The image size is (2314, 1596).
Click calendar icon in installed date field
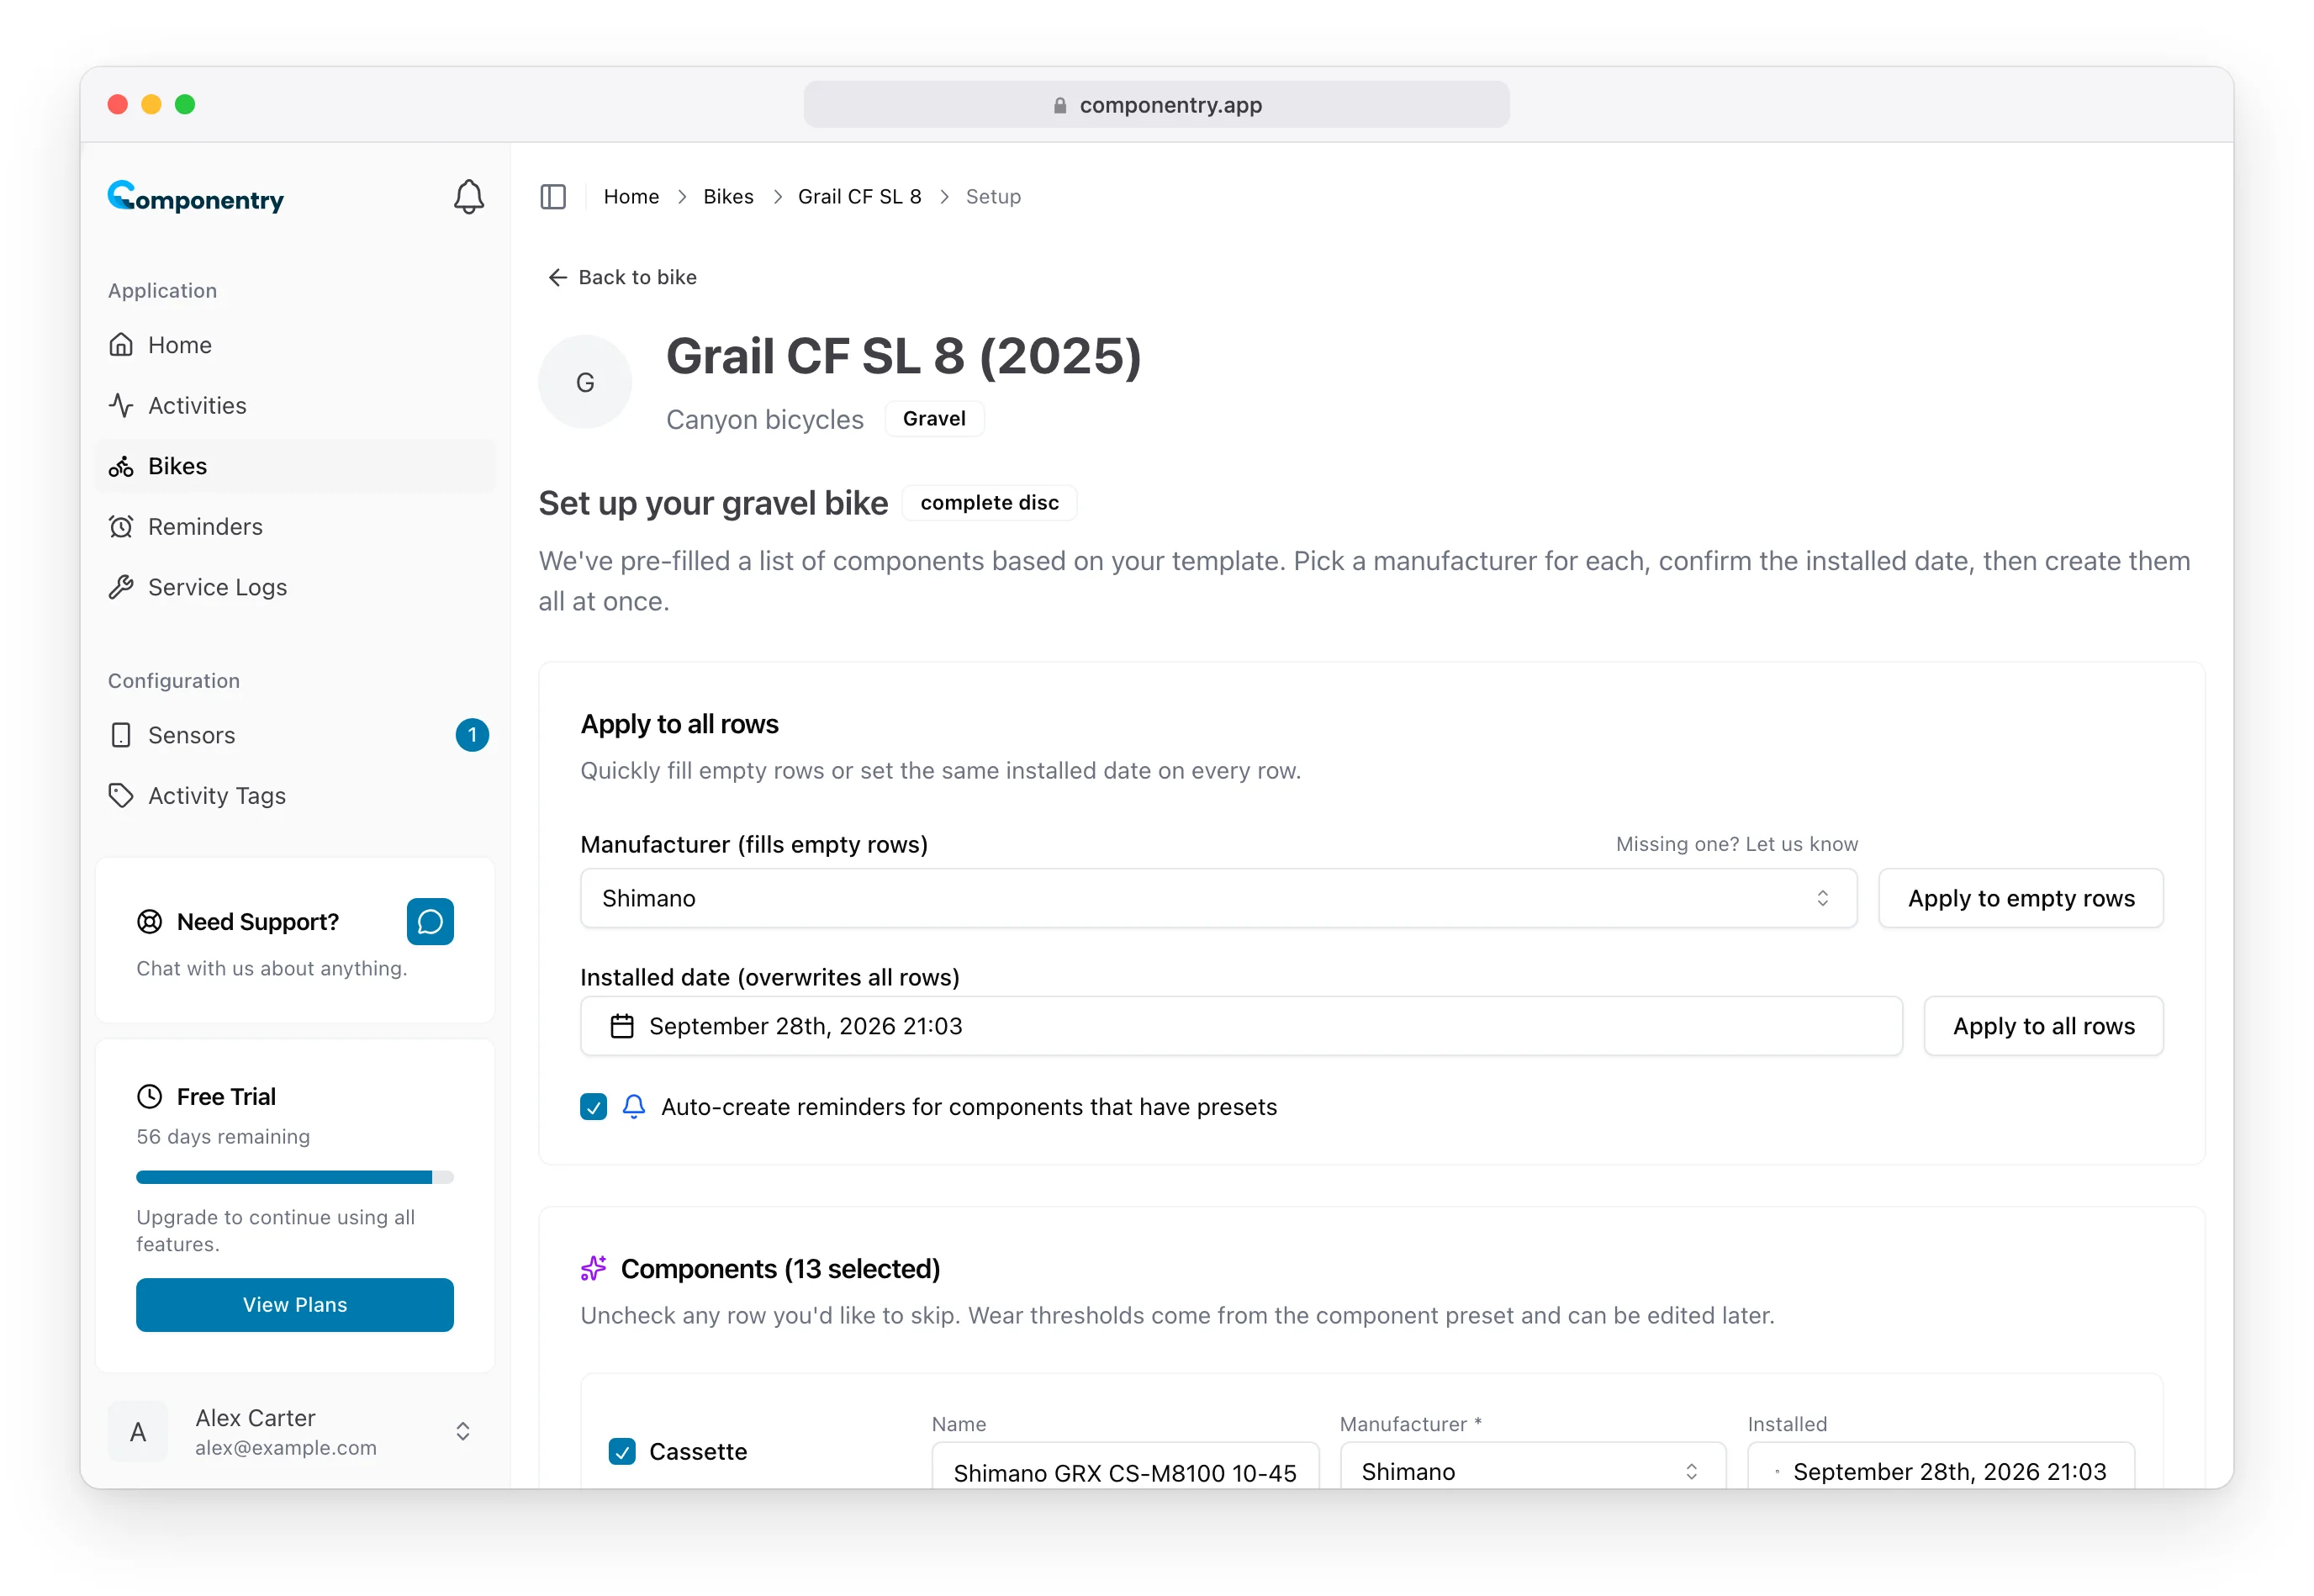(x=622, y=1026)
